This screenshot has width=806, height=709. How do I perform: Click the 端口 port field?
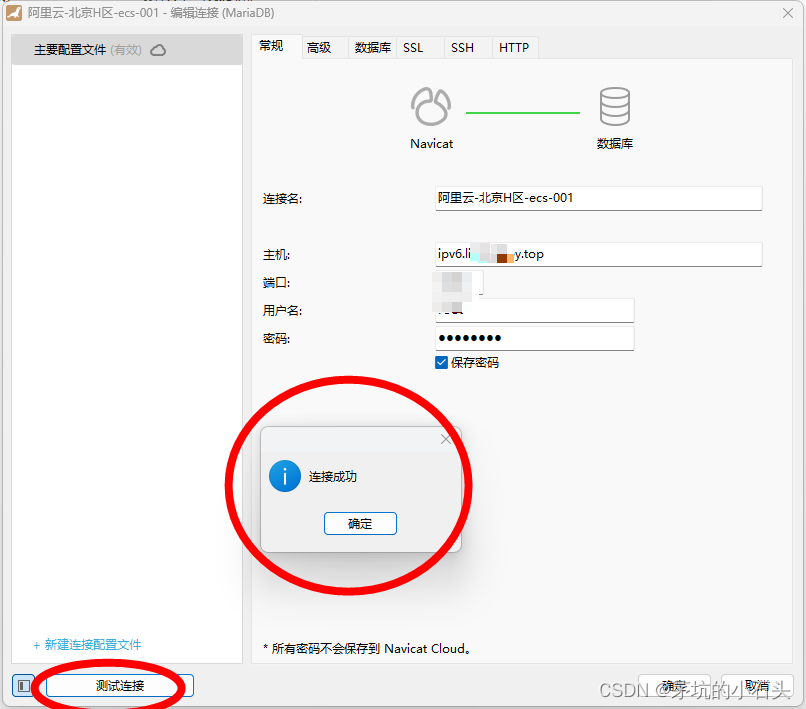[x=459, y=283]
